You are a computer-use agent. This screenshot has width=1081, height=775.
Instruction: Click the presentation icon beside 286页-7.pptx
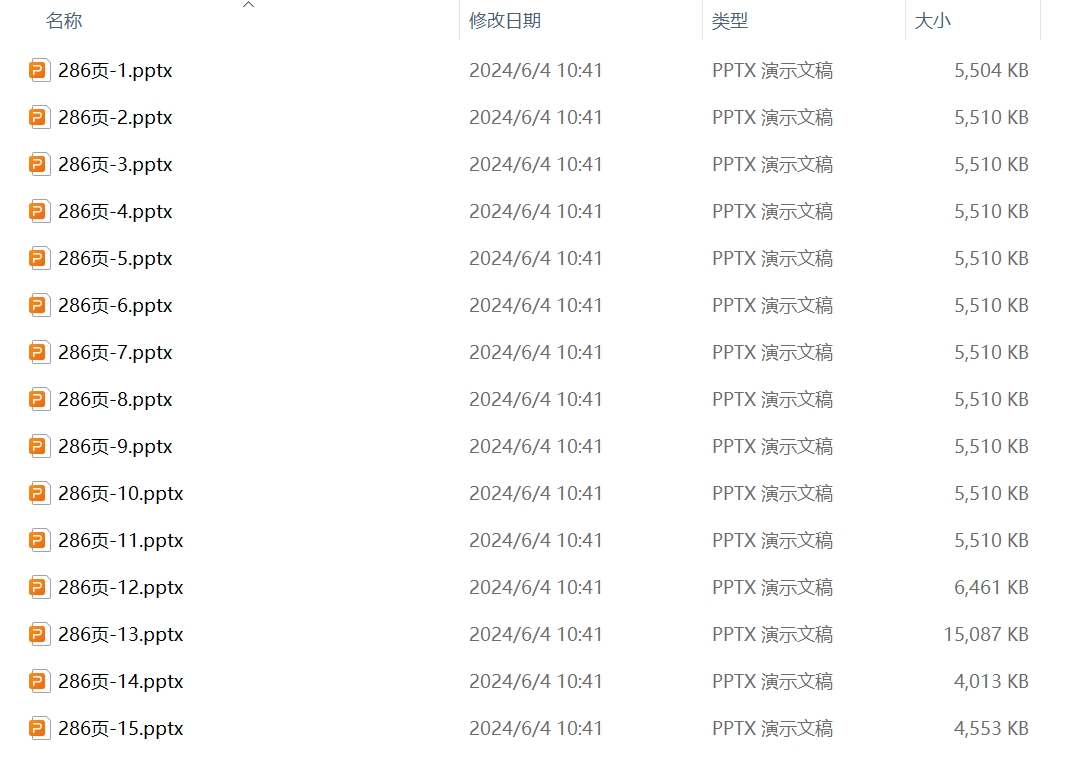tap(39, 352)
